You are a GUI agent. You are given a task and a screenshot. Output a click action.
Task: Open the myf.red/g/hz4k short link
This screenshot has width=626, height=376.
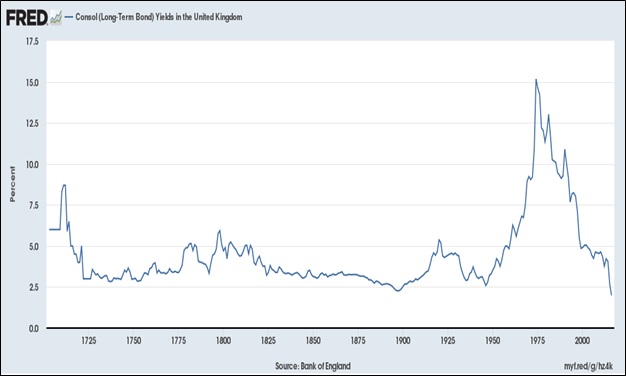(x=588, y=366)
